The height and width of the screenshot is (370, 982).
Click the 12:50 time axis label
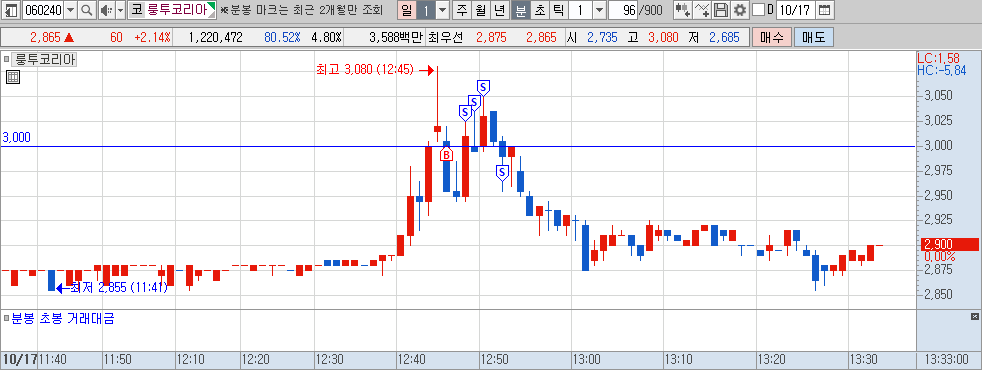(495, 360)
